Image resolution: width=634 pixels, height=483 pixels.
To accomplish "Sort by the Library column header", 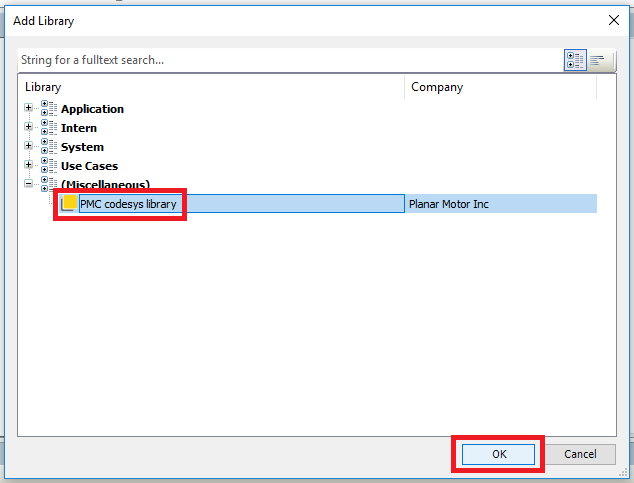I will pyautogui.click(x=210, y=87).
